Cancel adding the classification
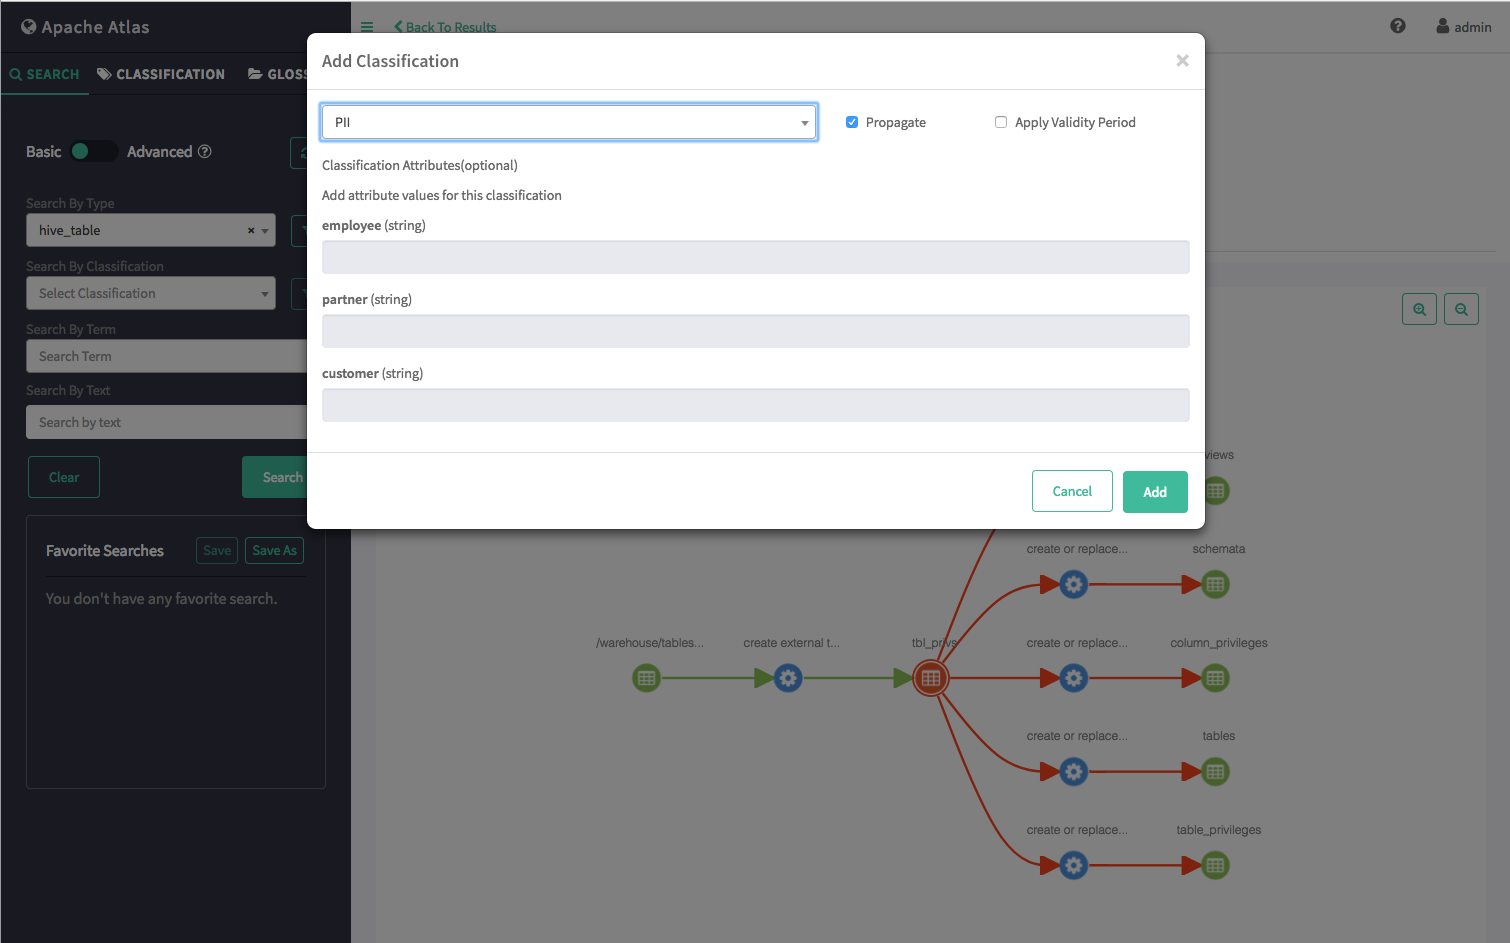 tap(1072, 491)
